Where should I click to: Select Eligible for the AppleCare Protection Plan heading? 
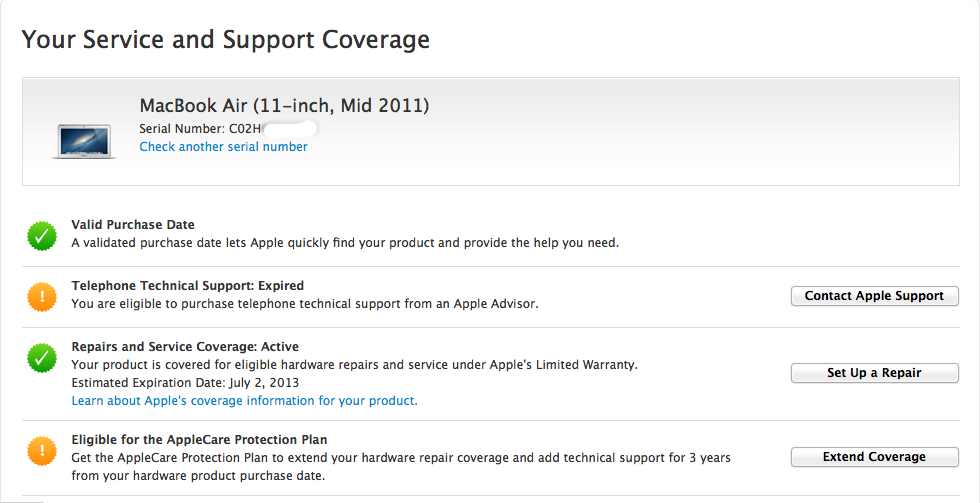pos(199,439)
